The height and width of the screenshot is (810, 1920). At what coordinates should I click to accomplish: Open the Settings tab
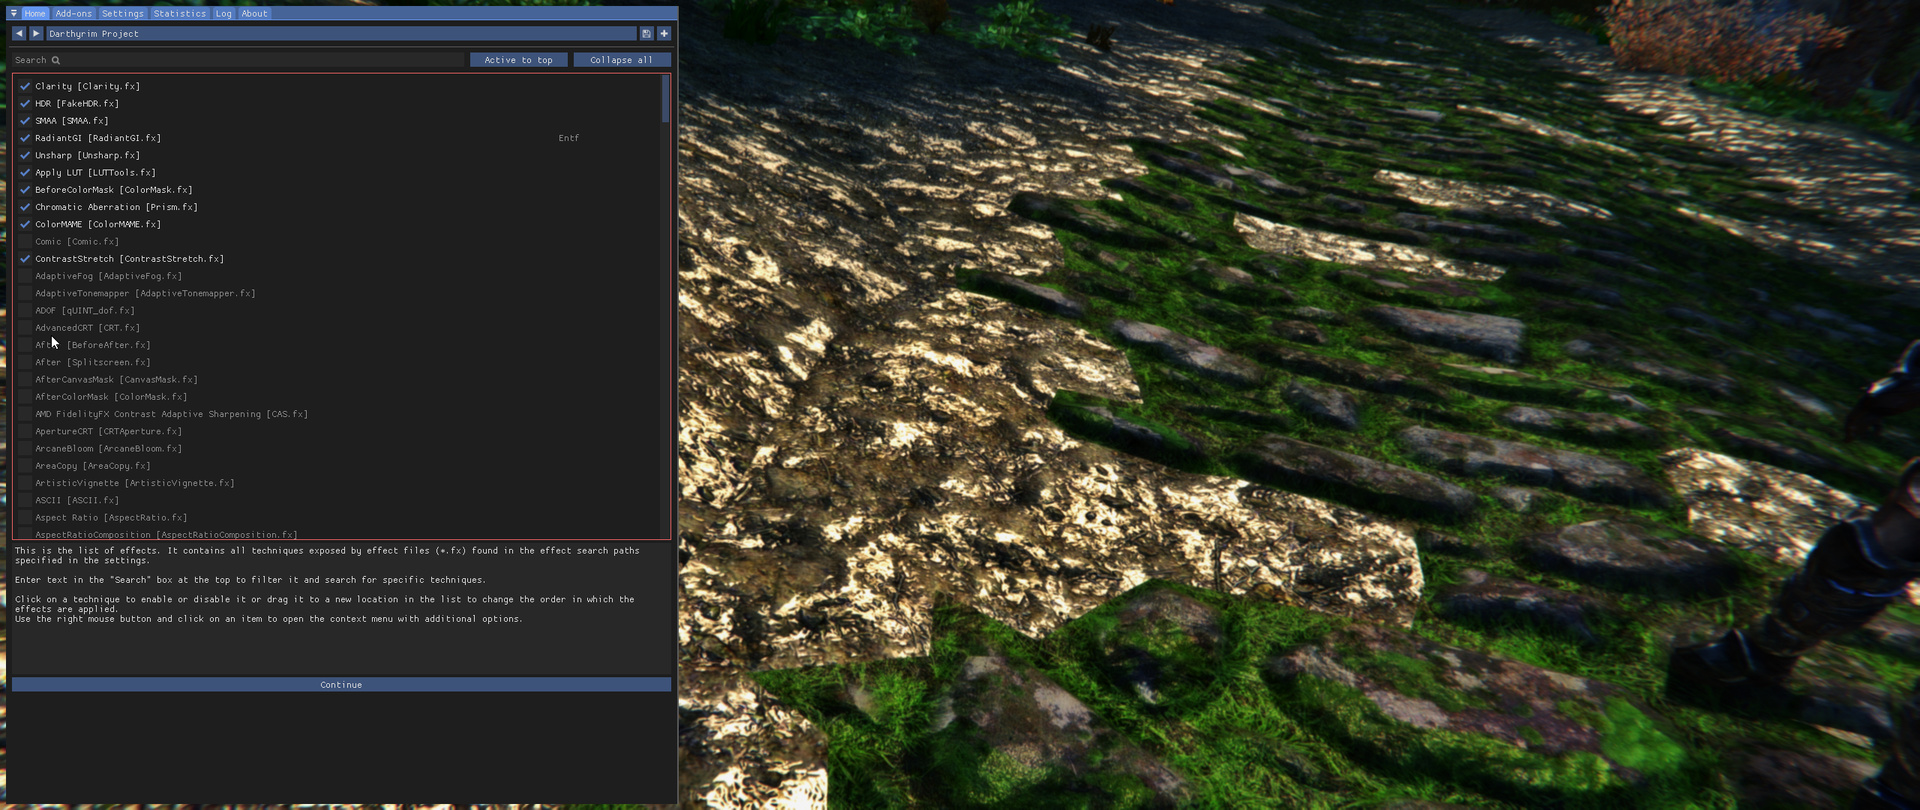pos(123,13)
